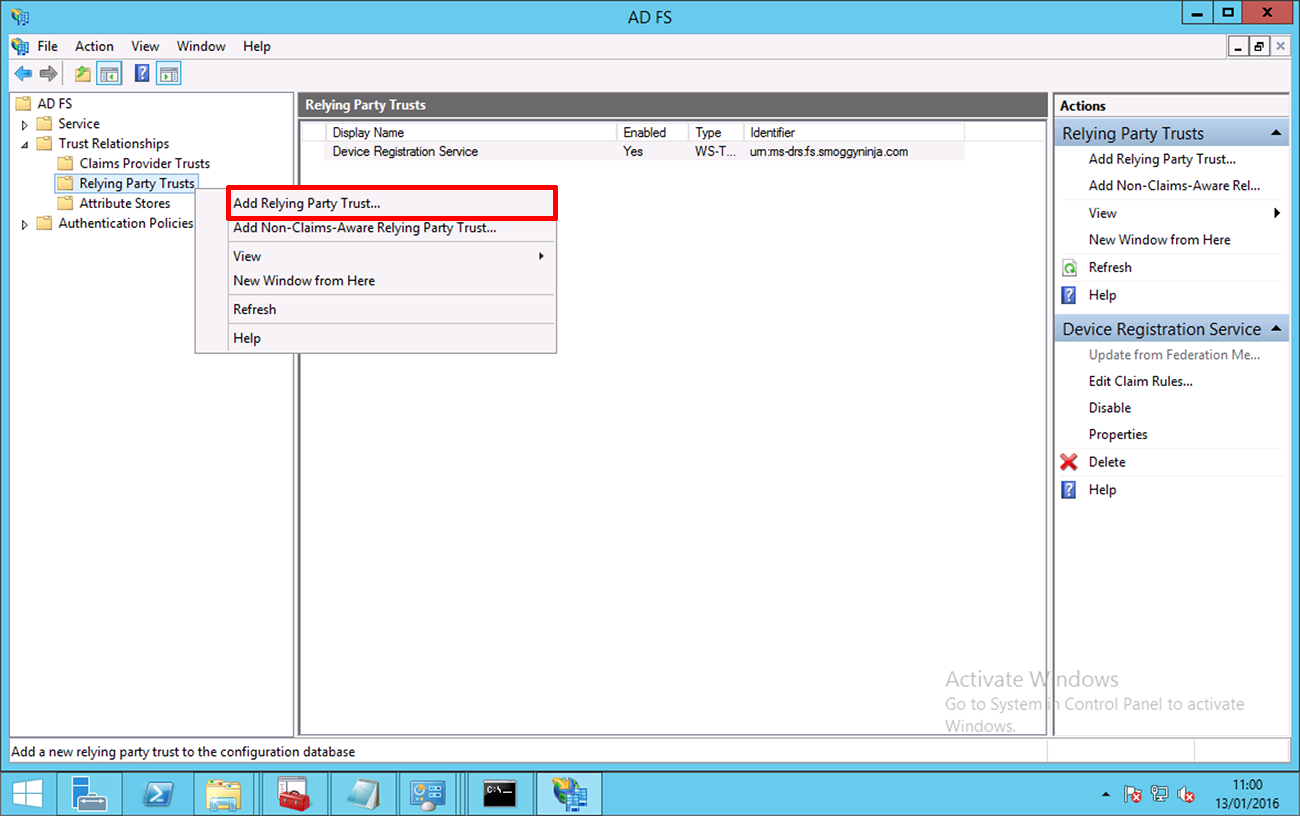Choose Add Relying Party Trust in context menu
Image resolution: width=1300 pixels, height=816 pixels.
click(390, 203)
